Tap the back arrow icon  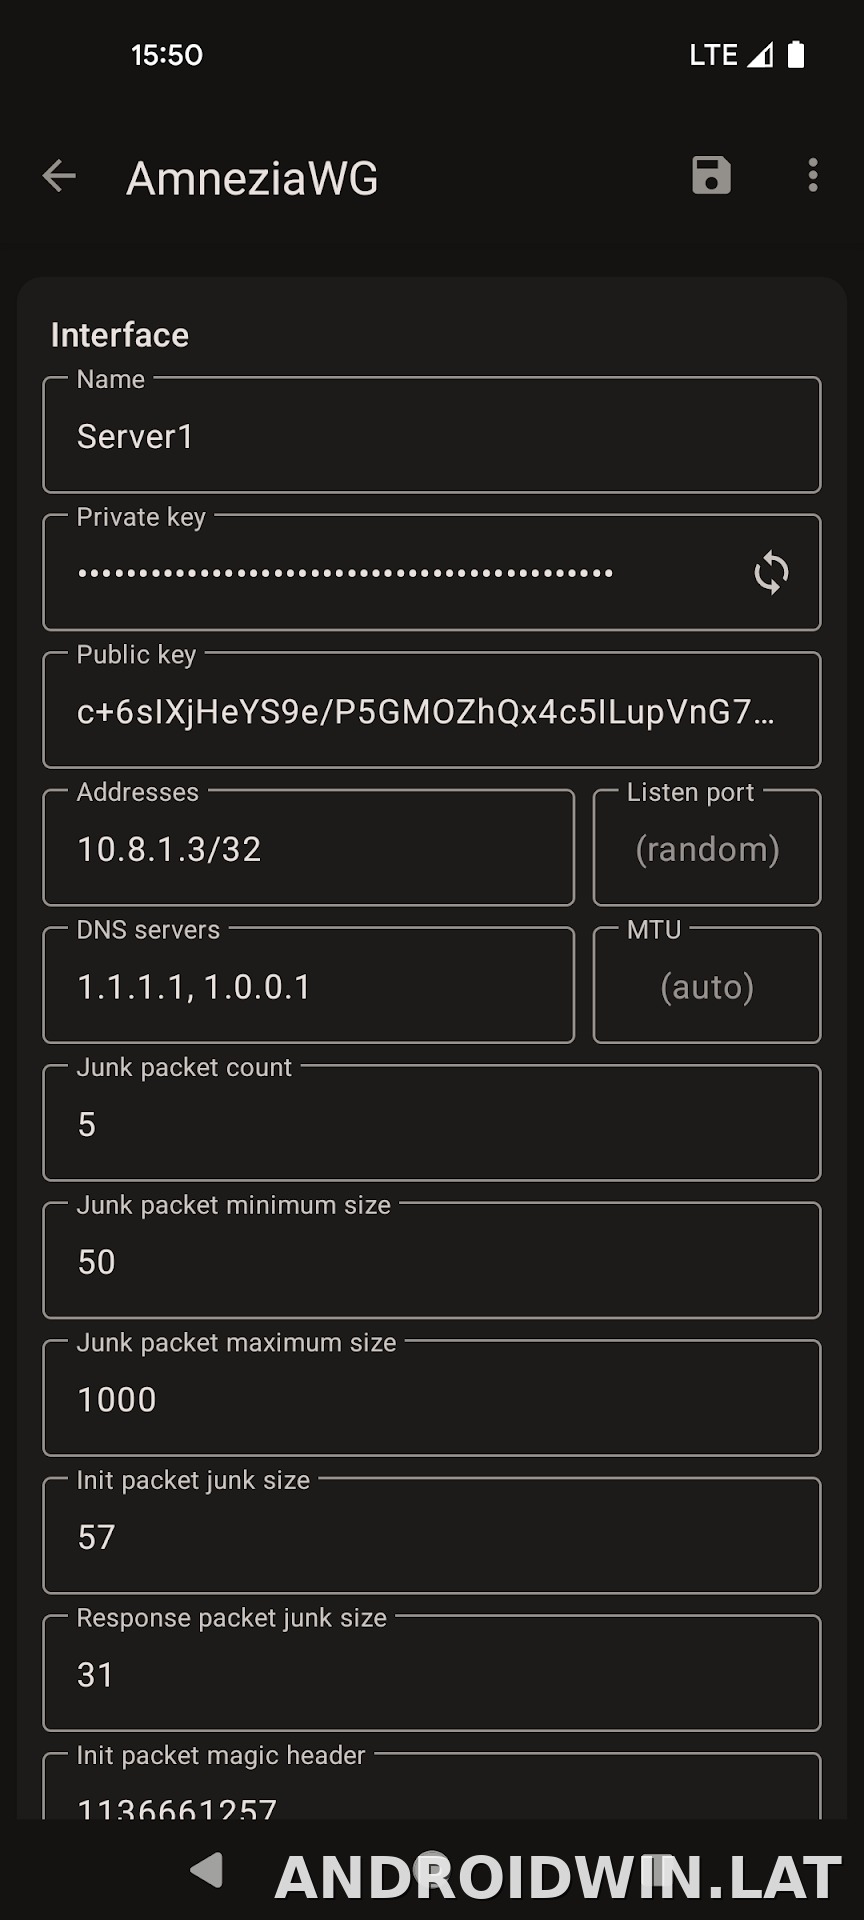tap(59, 176)
